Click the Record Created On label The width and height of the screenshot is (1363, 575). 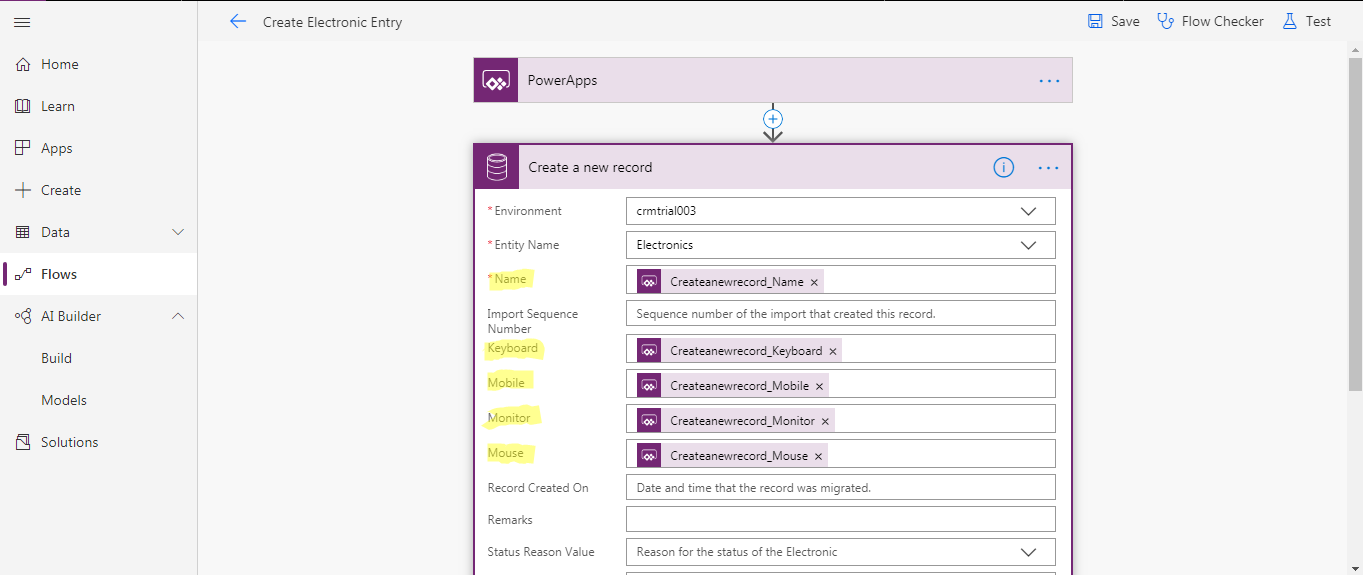538,488
